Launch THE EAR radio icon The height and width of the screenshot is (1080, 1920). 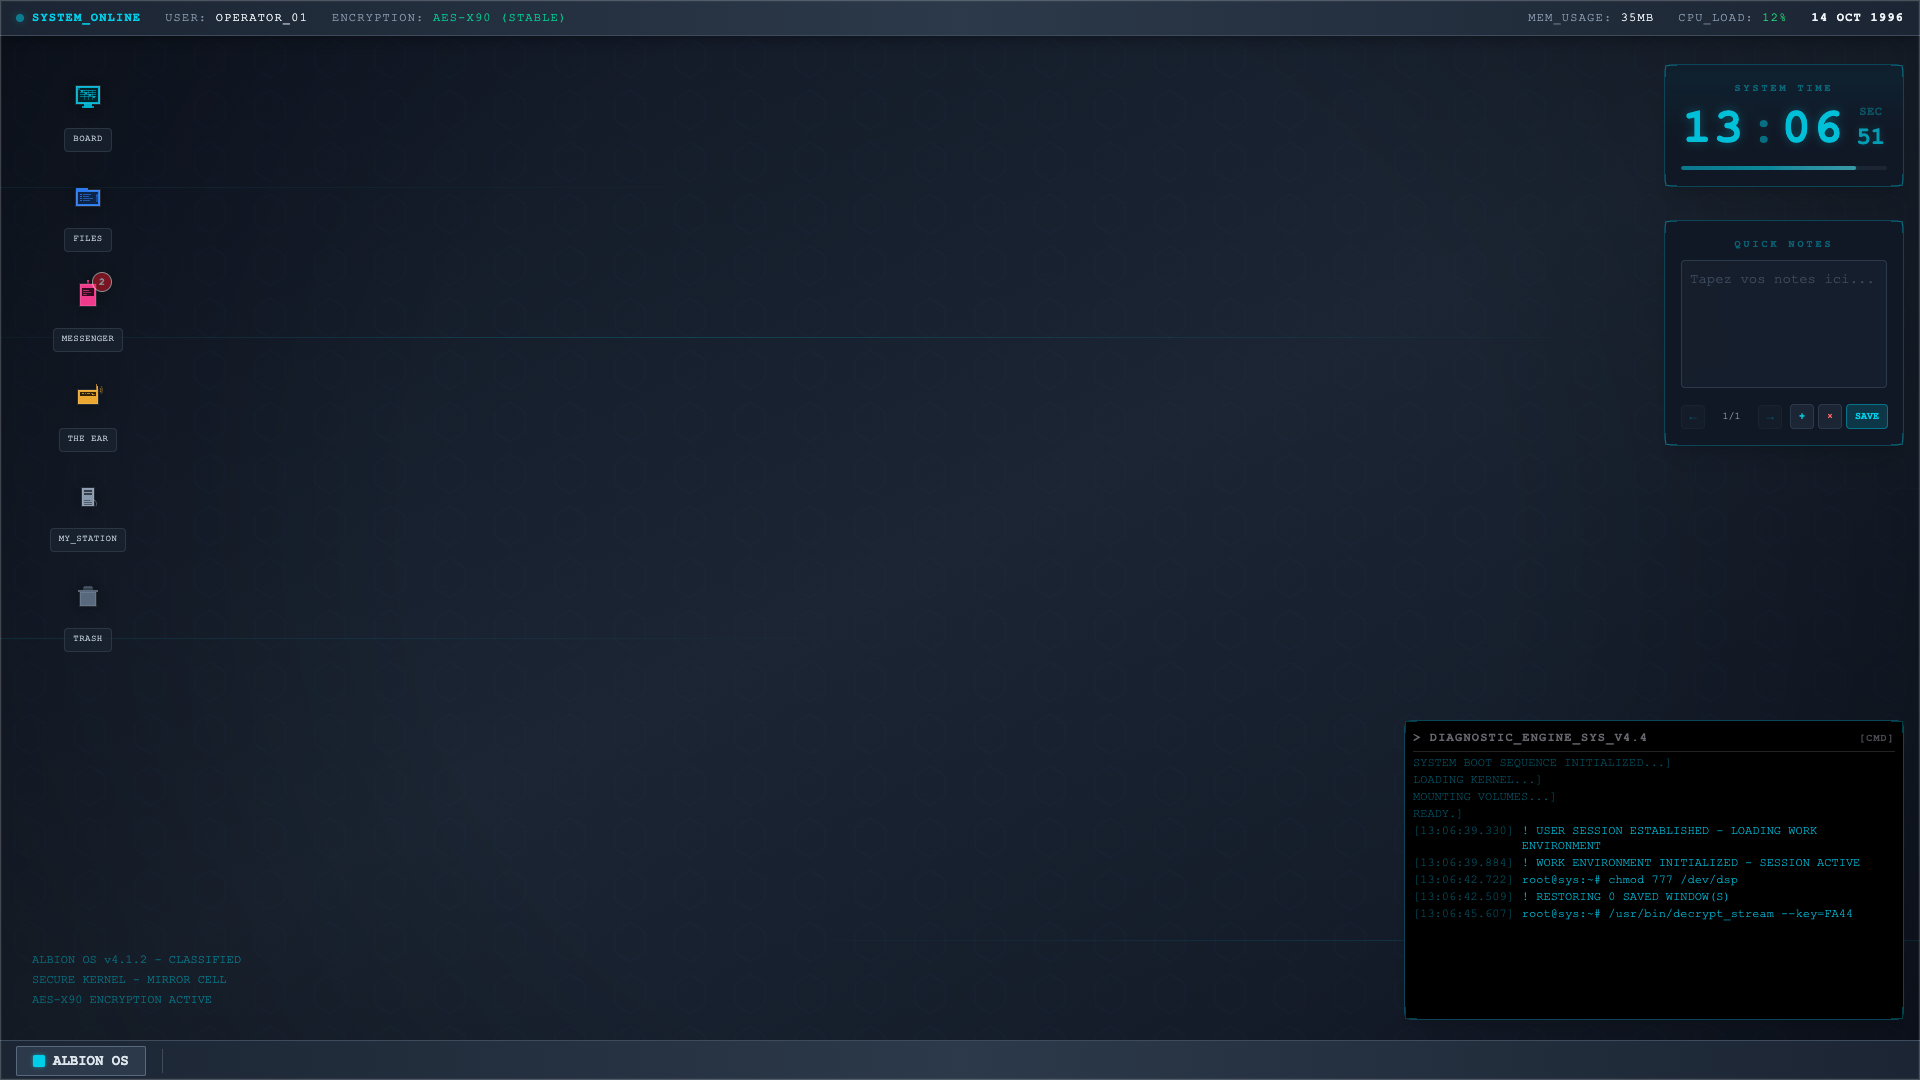point(88,396)
